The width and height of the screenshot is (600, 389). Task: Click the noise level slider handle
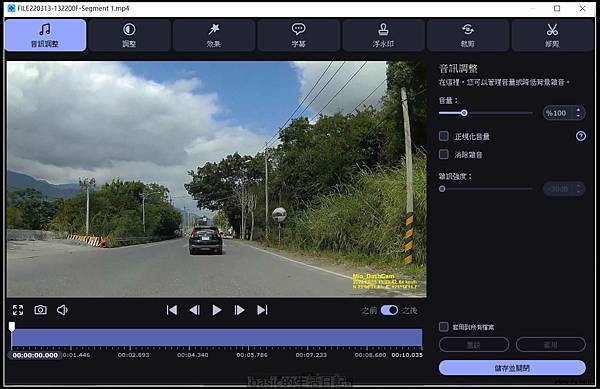point(442,189)
